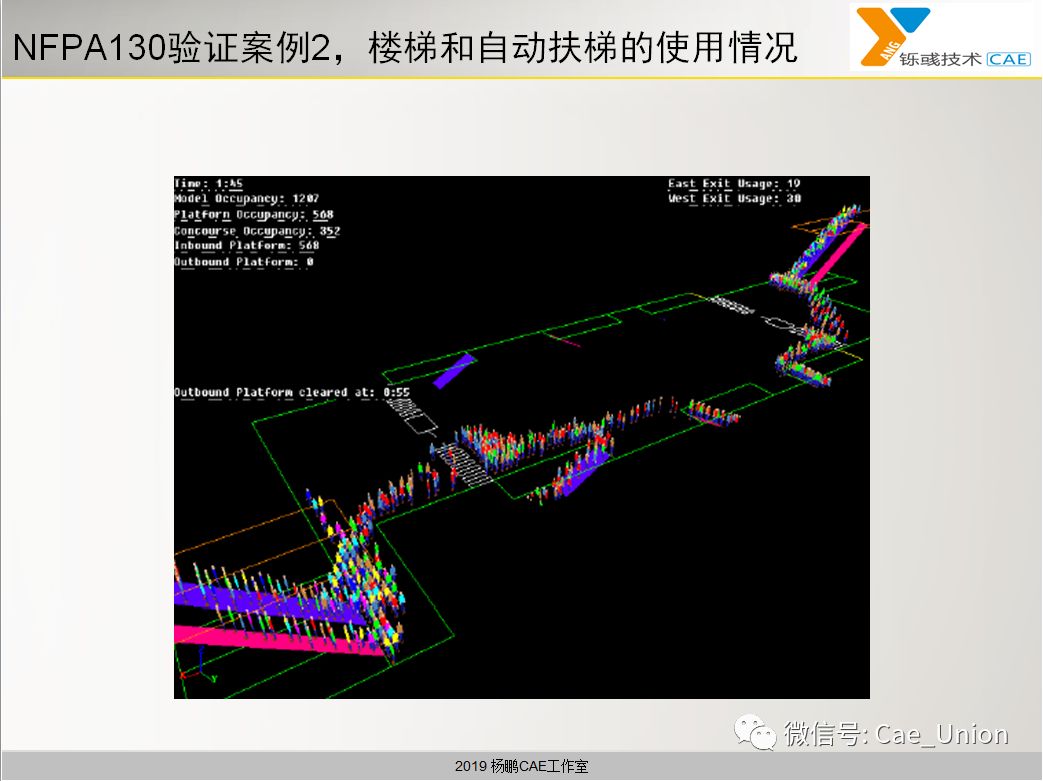Image resolution: width=1043 pixels, height=781 pixels.
Task: Click the company logo with CAE text
Action: click(x=942, y=37)
